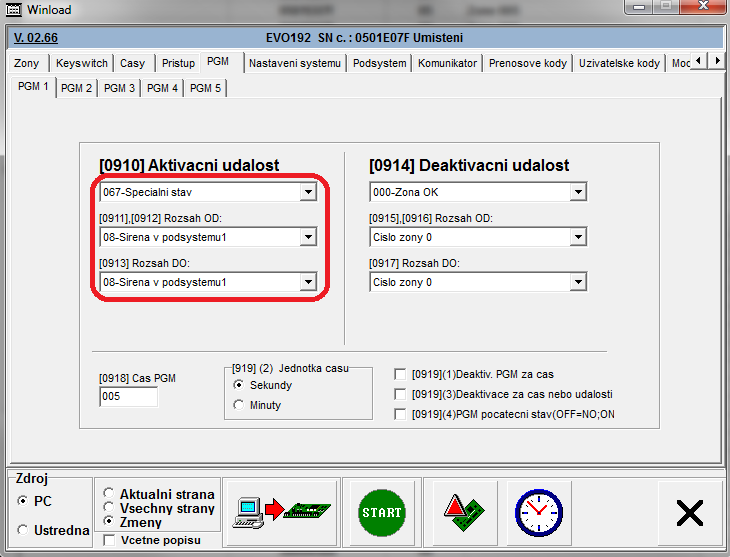Click the Winload title bar icon

point(13,9)
